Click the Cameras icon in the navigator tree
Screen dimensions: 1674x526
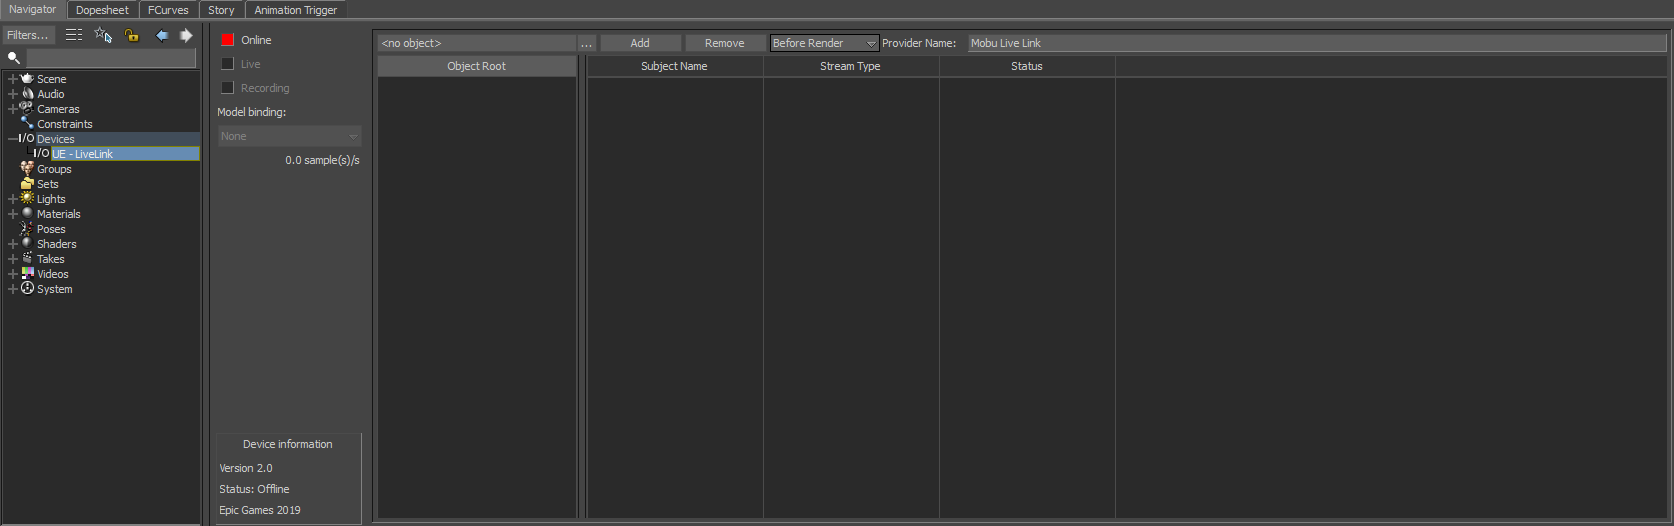point(27,108)
